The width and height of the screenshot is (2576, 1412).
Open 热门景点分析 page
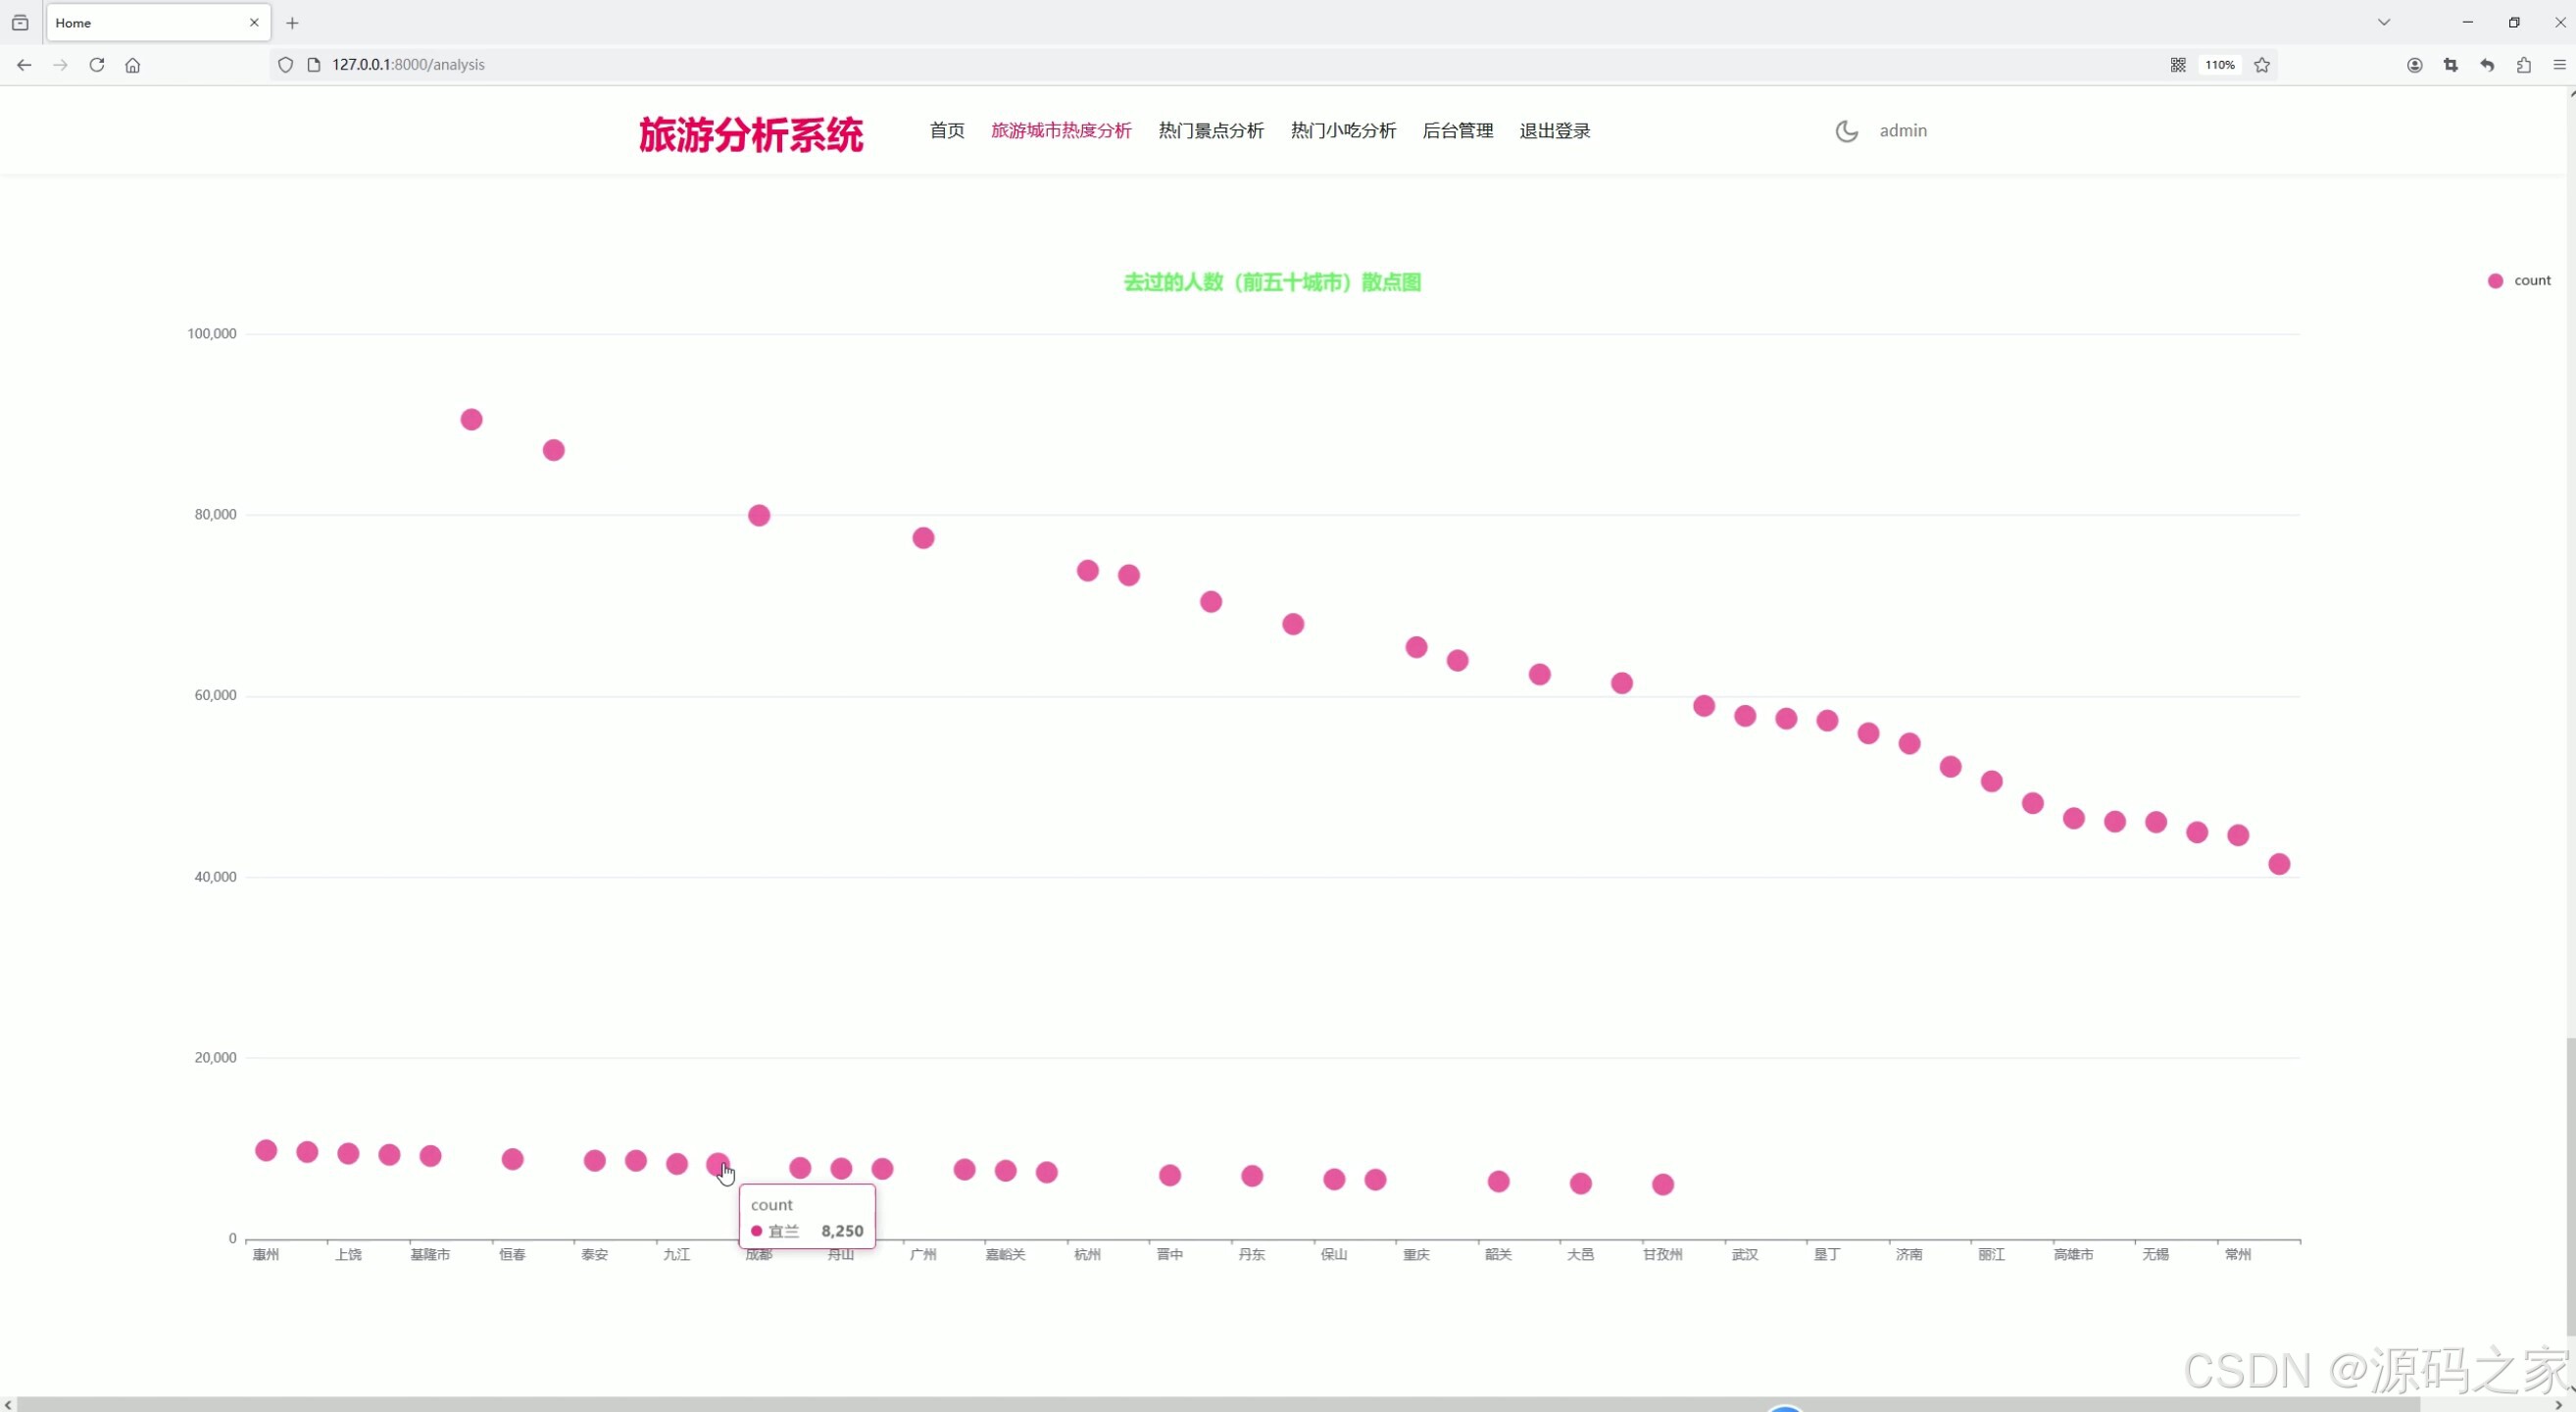[1210, 131]
